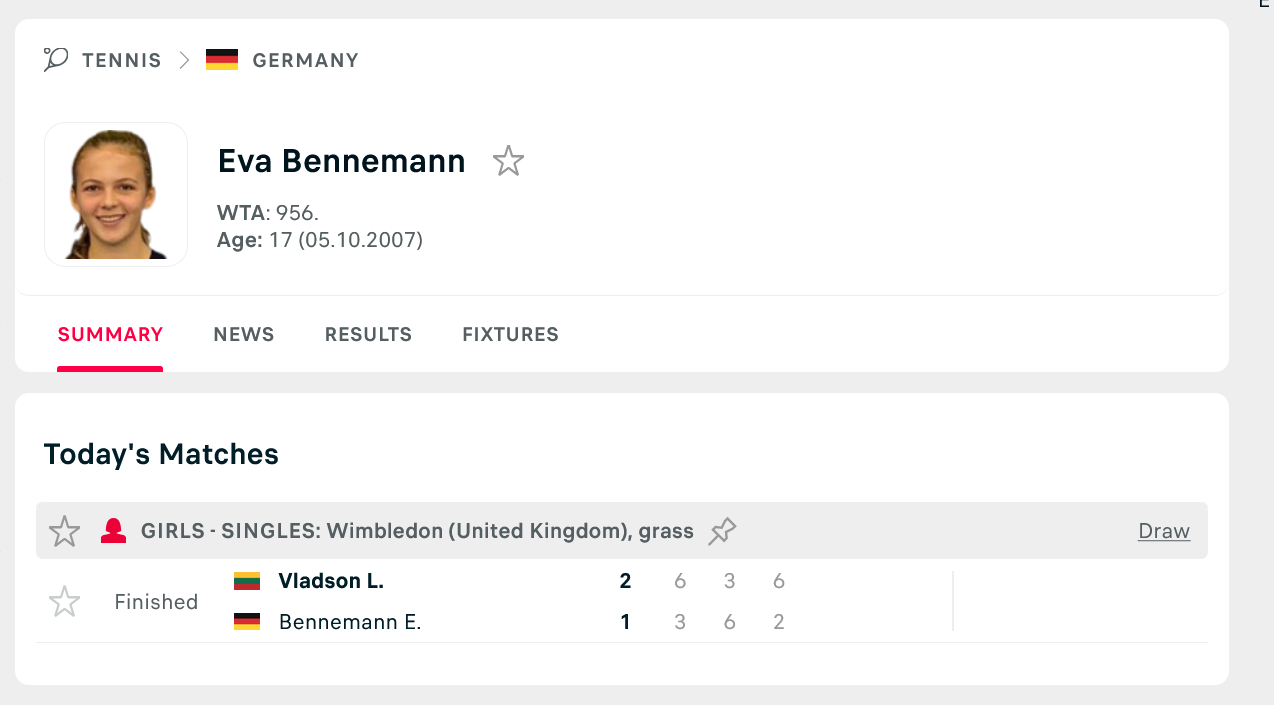Viewport: 1274px width, 705px height.
Task: Switch to the NEWS tab
Action: (244, 335)
